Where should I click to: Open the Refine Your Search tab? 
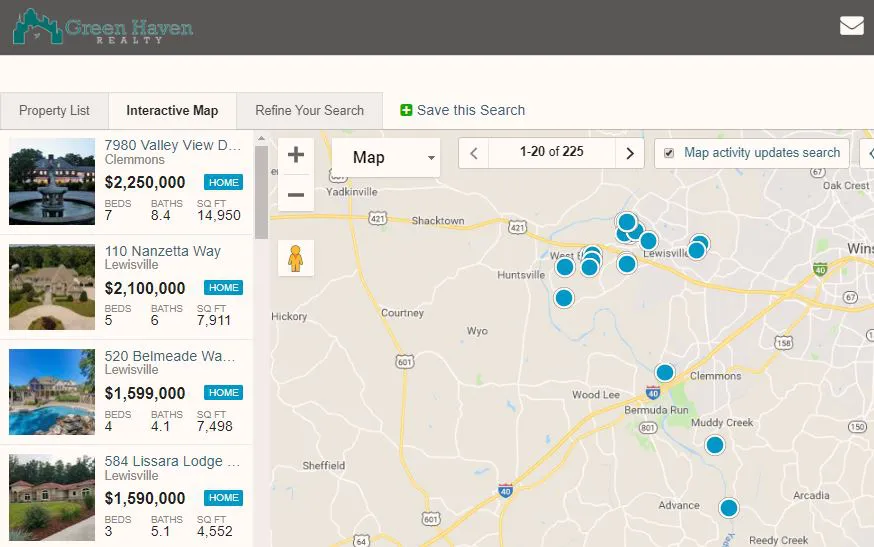point(309,110)
